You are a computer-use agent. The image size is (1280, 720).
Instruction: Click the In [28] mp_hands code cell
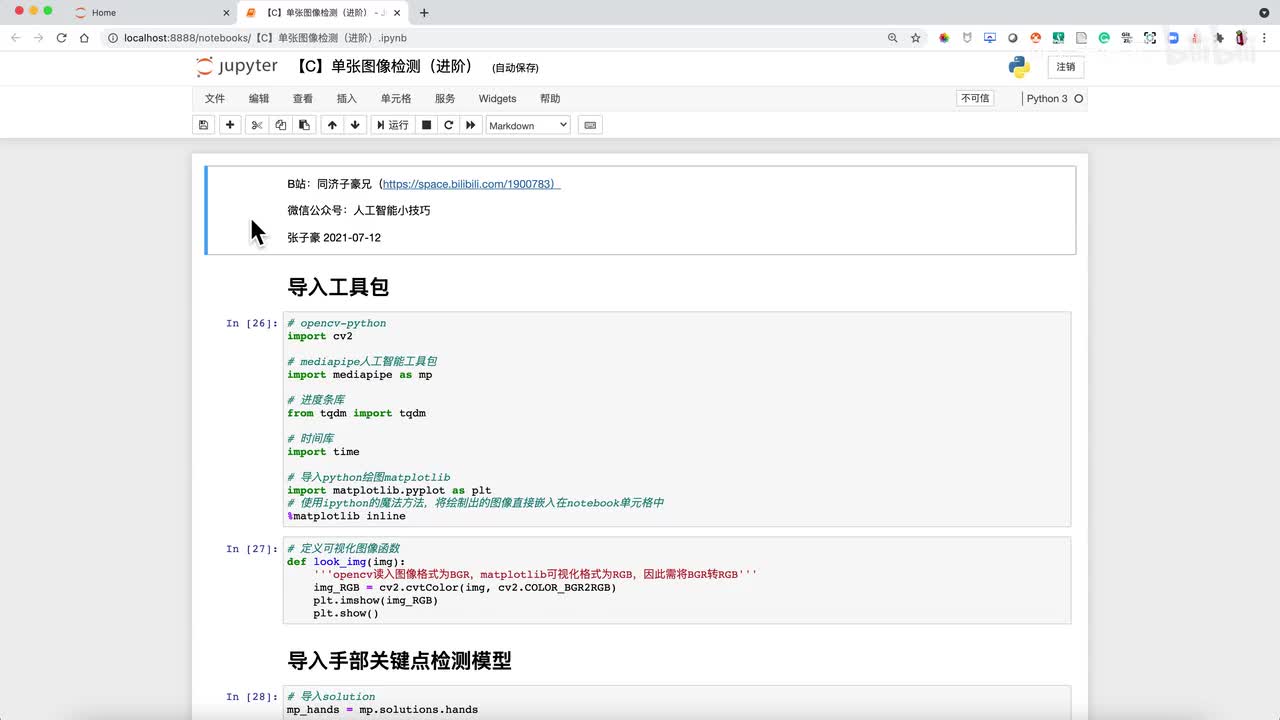pyautogui.click(x=677, y=703)
